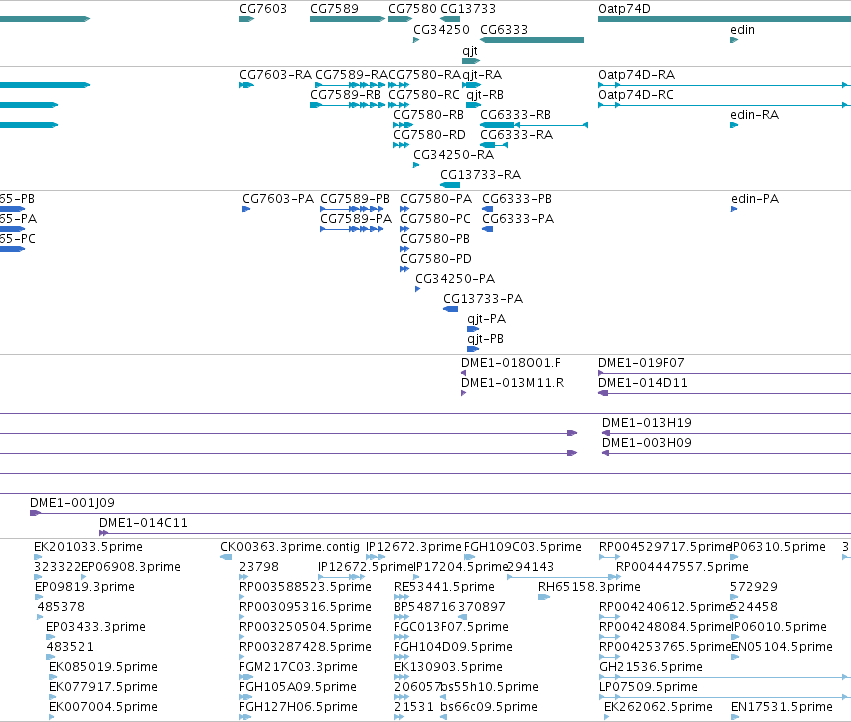Viewport: 851px width, 722px height.
Task: Select EST IP12672.3prime
Action: click(x=414, y=547)
